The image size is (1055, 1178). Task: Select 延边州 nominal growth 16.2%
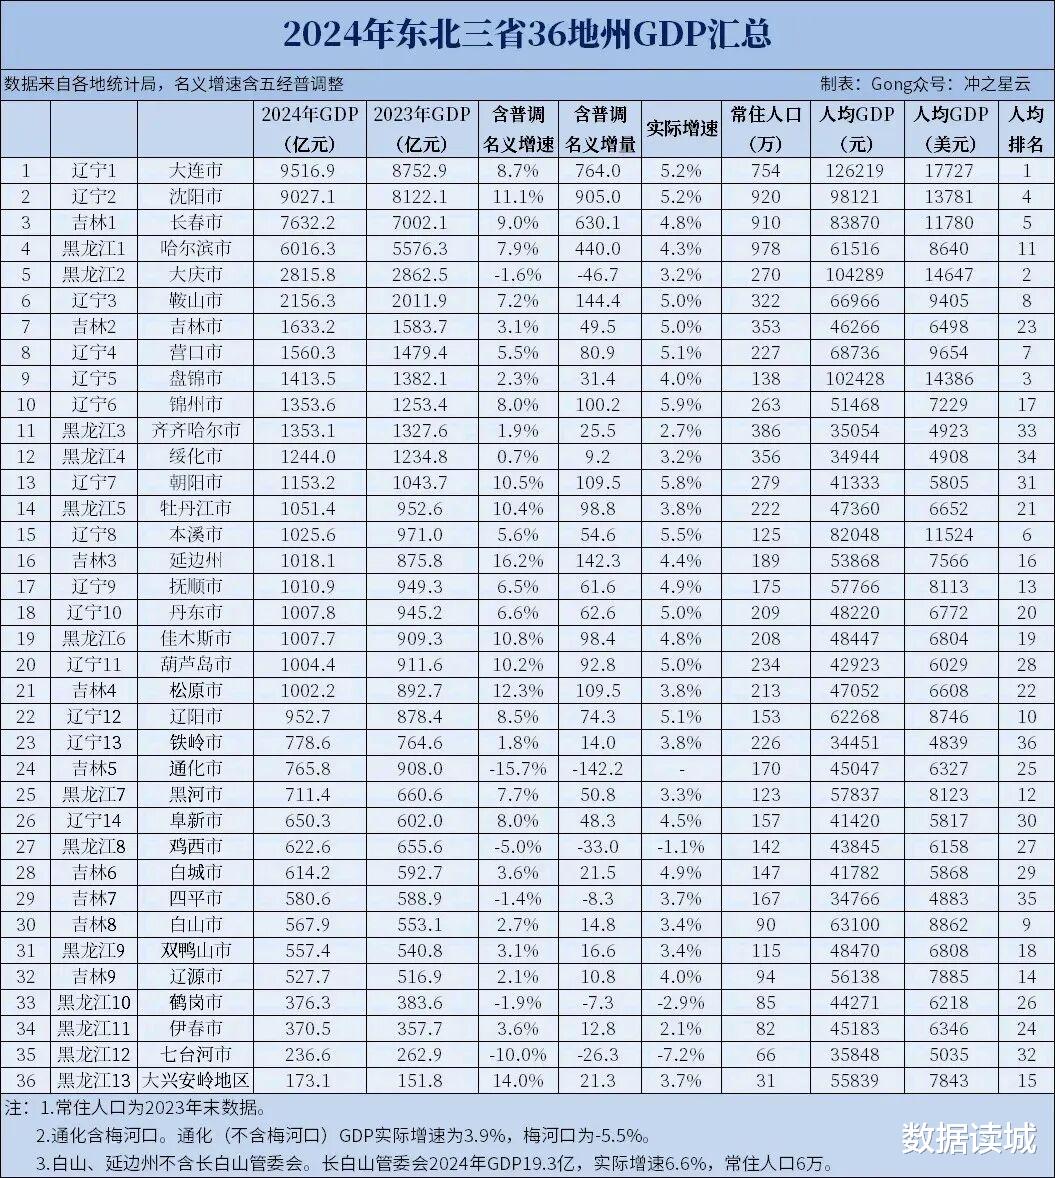tap(518, 560)
